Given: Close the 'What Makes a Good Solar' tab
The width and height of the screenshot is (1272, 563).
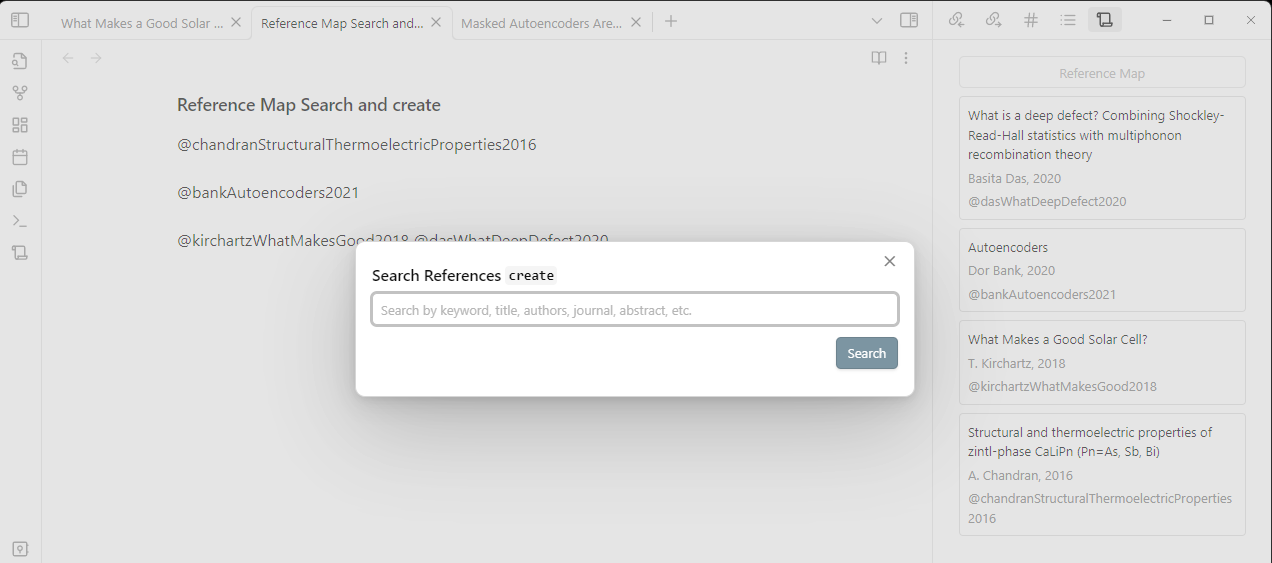Looking at the screenshot, I should point(235,23).
